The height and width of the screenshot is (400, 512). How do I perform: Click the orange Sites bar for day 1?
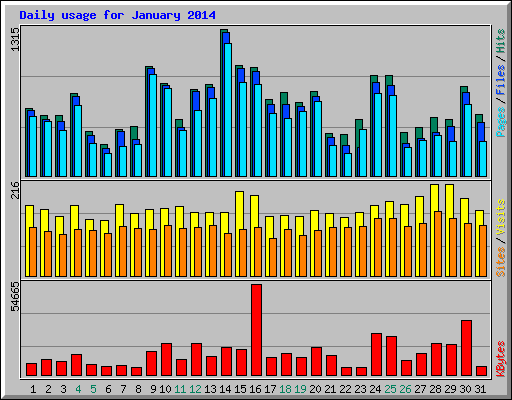click(x=33, y=252)
